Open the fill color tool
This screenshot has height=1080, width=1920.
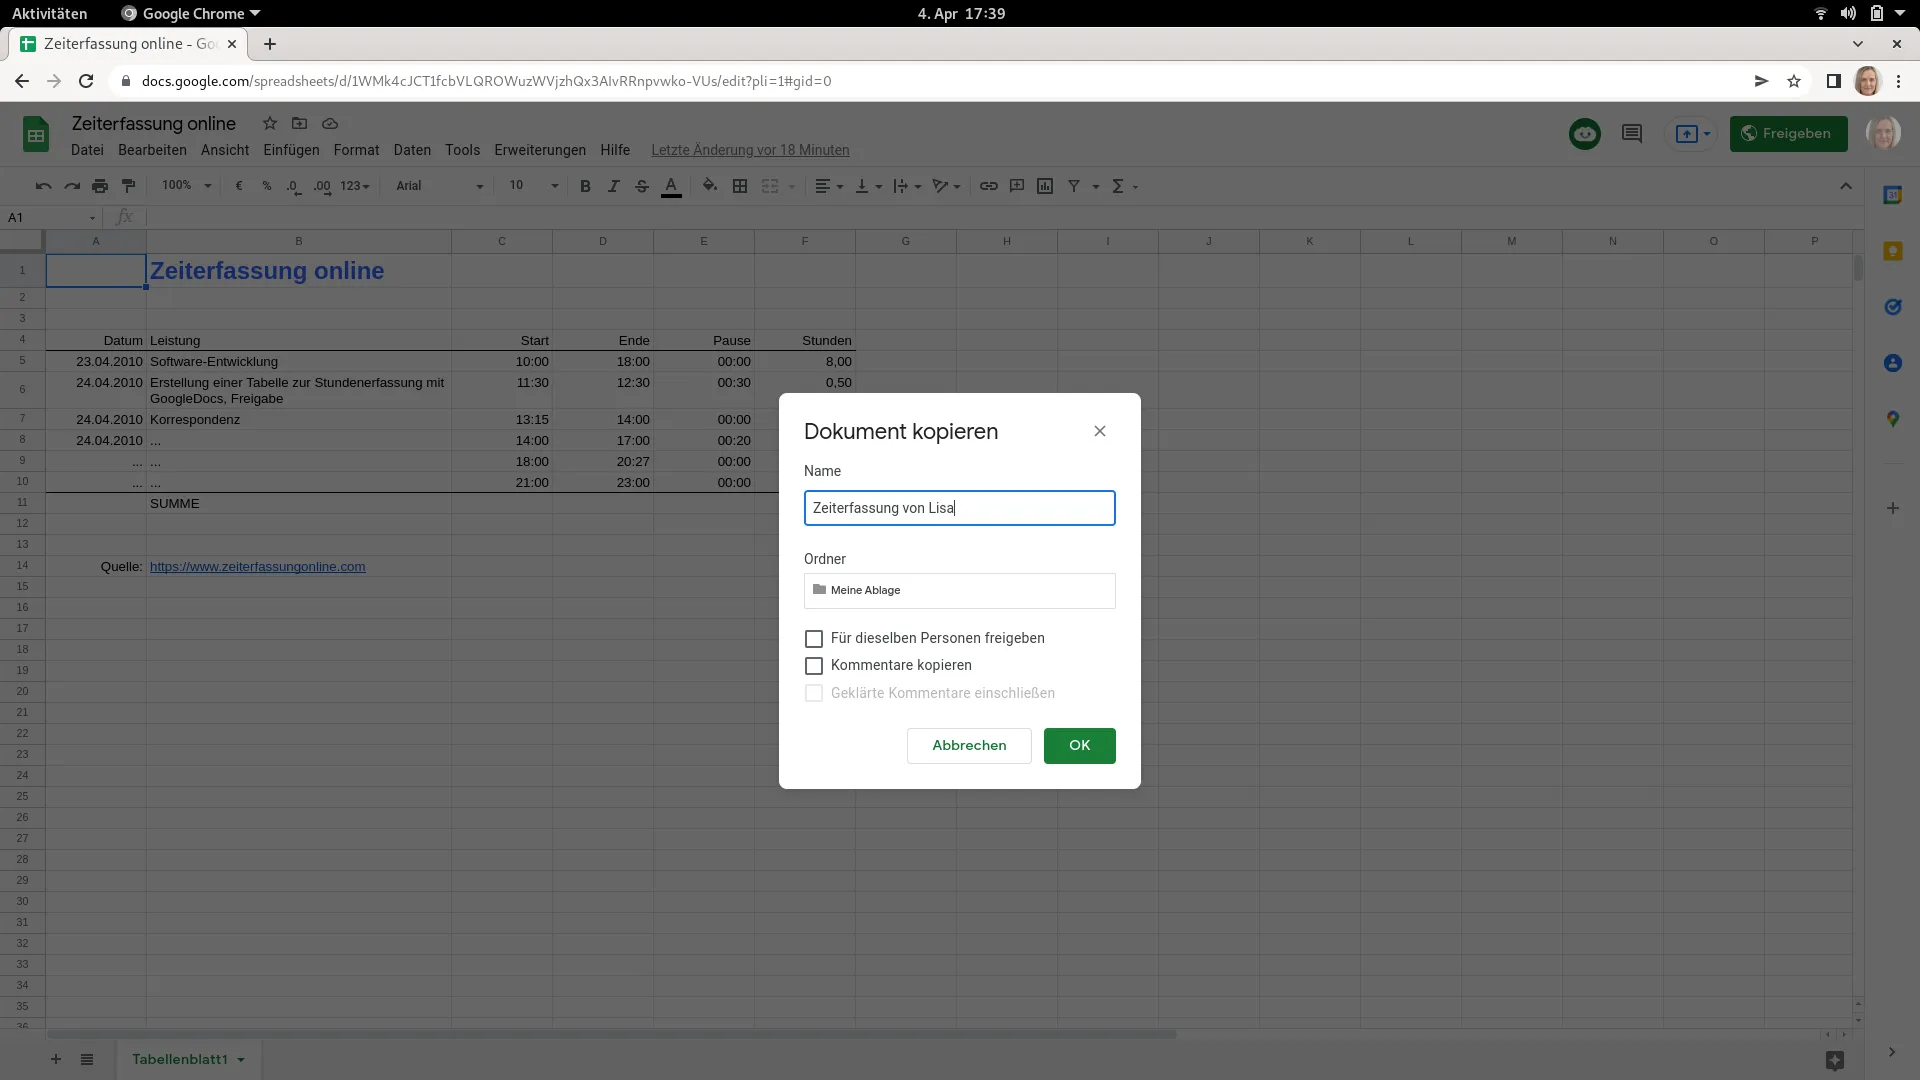[710, 186]
